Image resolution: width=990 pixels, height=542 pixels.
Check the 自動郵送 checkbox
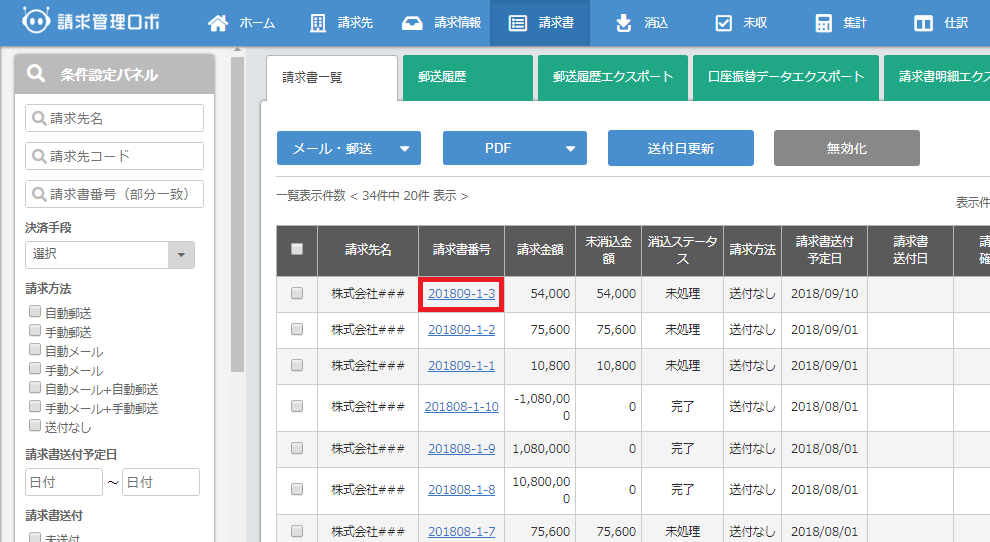coord(36,312)
